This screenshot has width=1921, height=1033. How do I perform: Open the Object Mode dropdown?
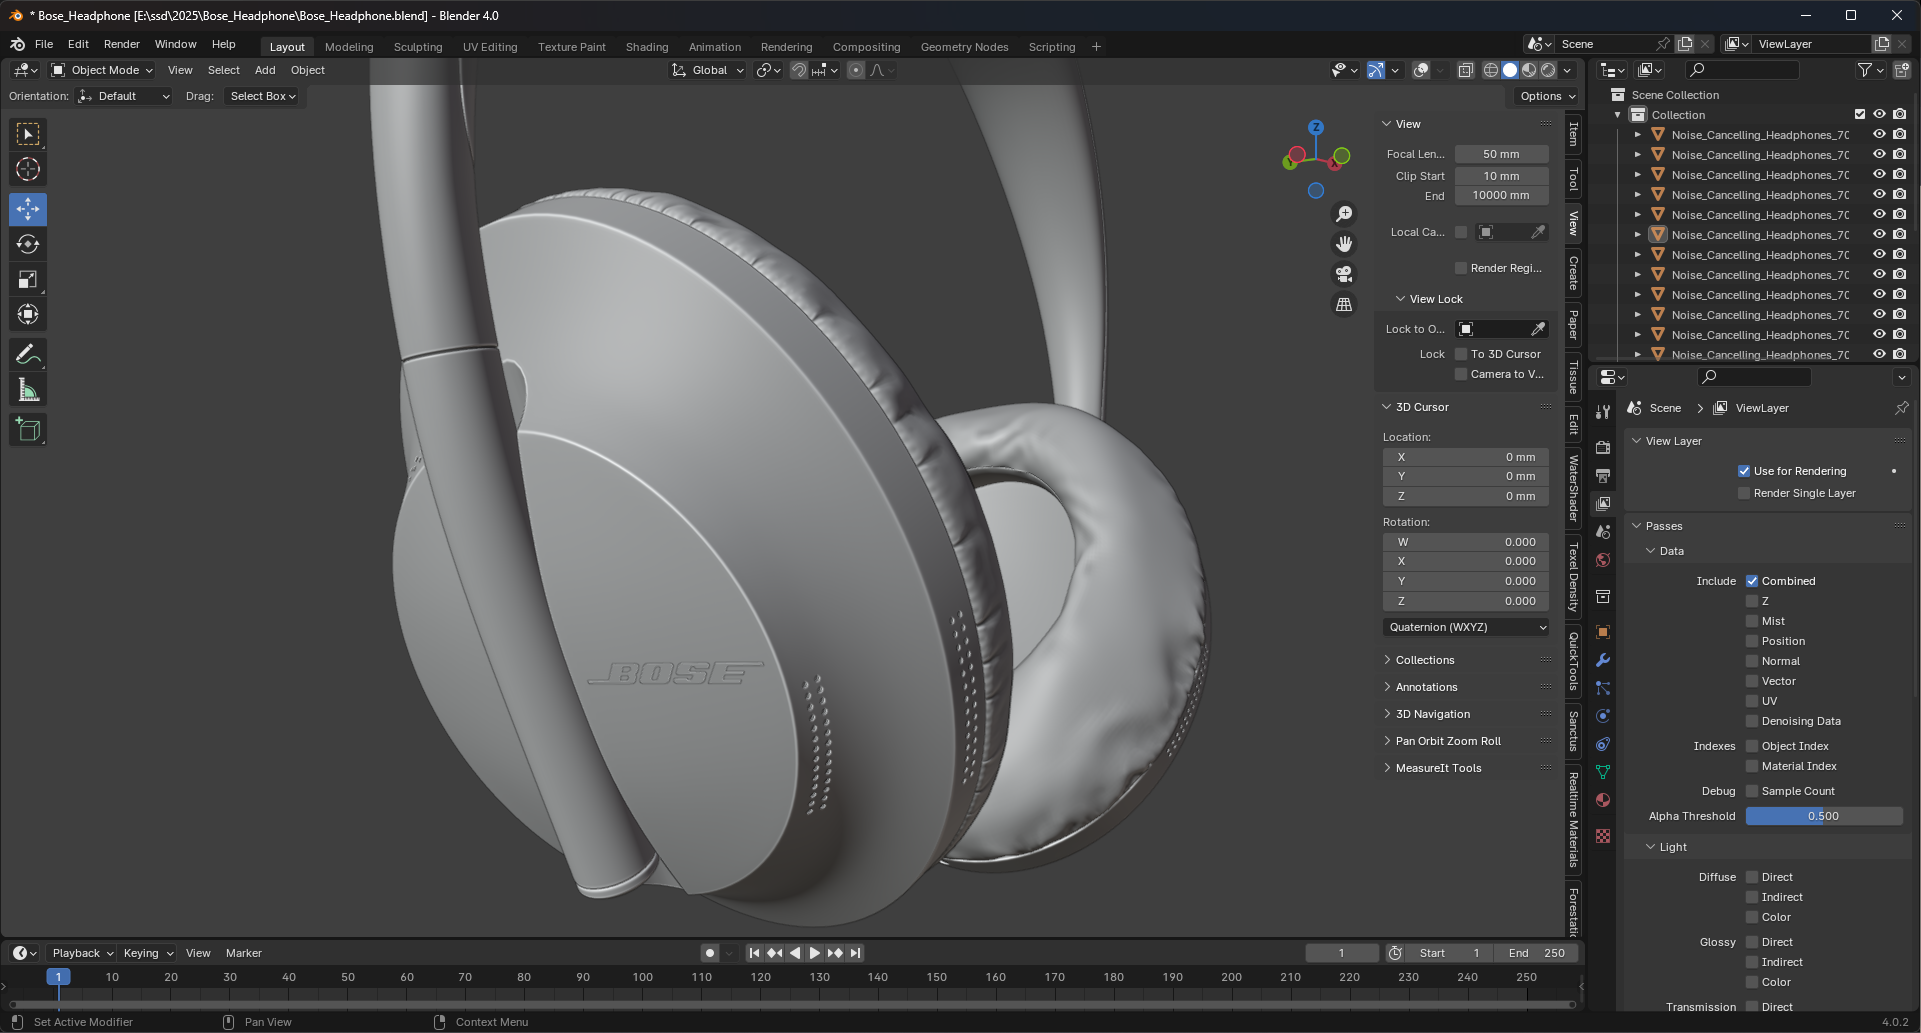click(101, 70)
